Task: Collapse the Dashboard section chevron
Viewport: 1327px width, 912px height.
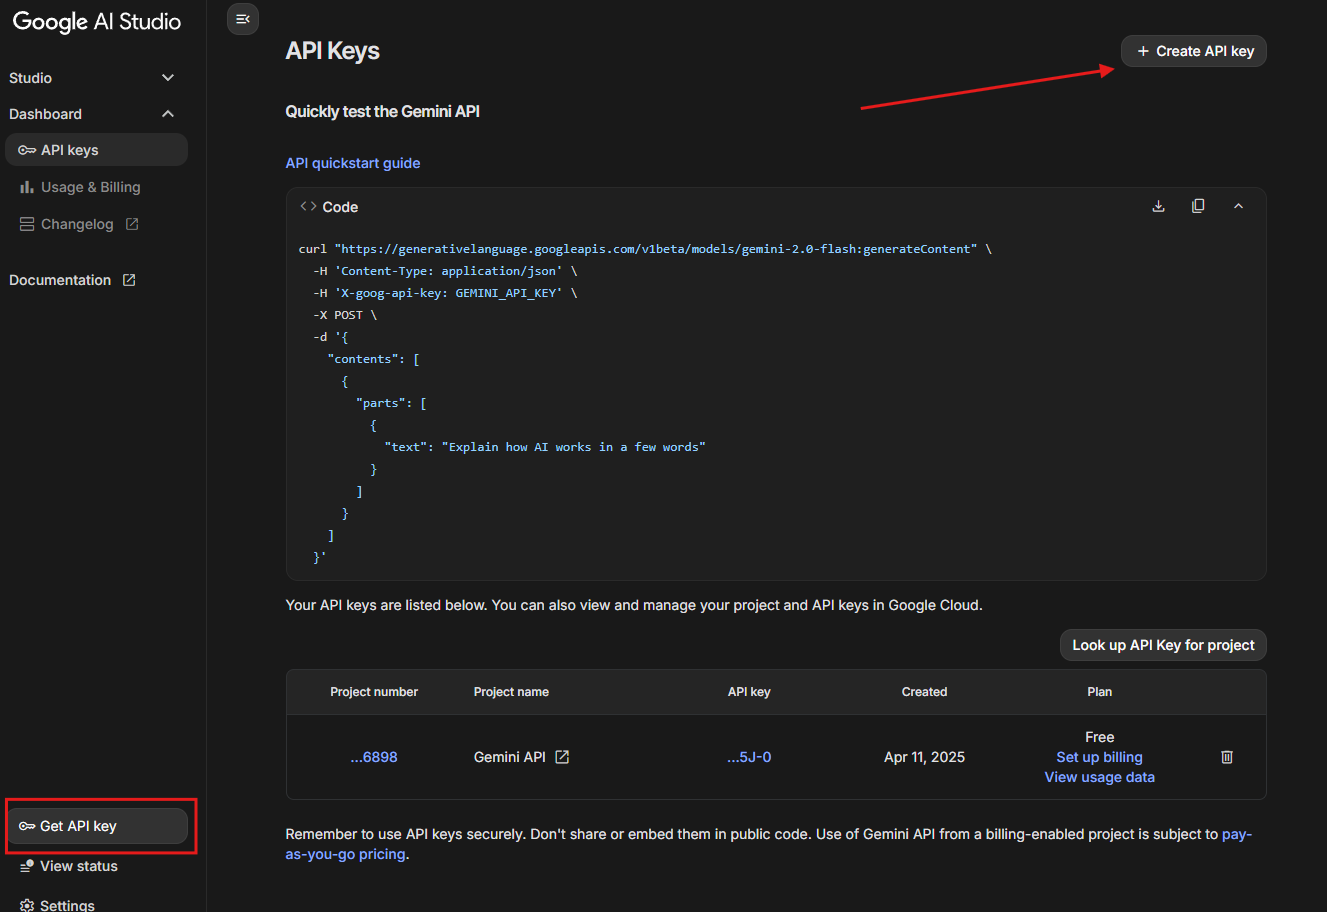Action: click(x=168, y=114)
